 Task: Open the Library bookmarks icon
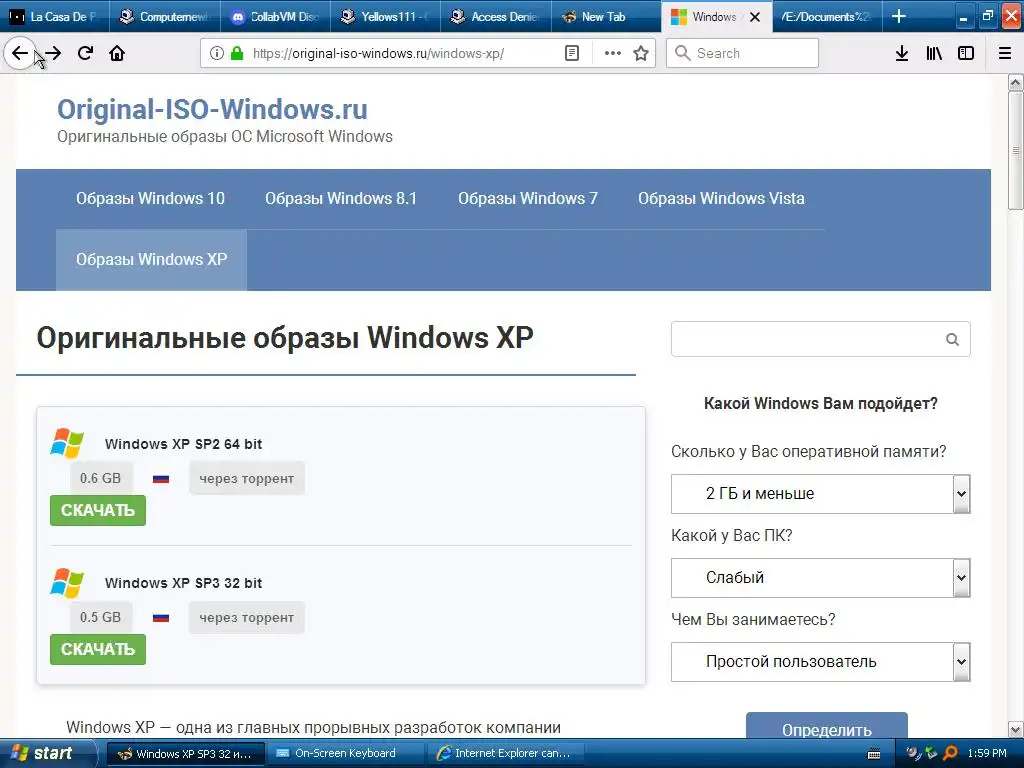coord(934,53)
